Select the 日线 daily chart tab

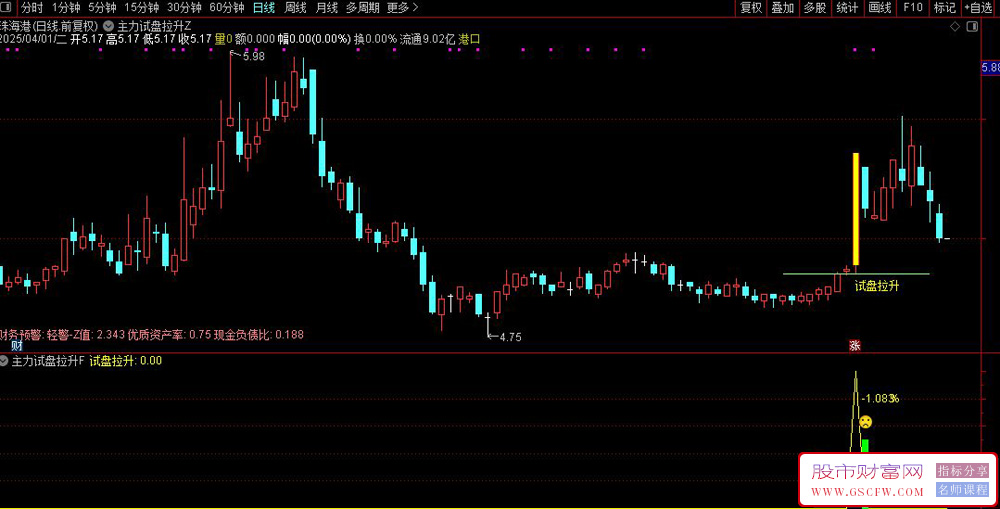264,8
